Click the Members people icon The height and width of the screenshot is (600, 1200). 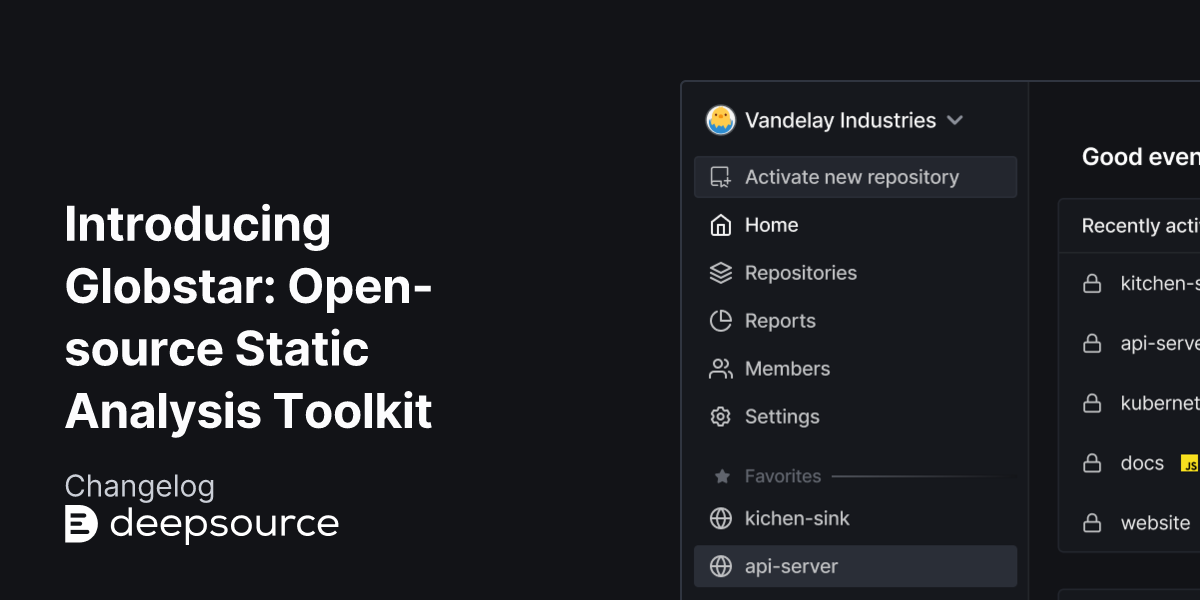pos(719,368)
